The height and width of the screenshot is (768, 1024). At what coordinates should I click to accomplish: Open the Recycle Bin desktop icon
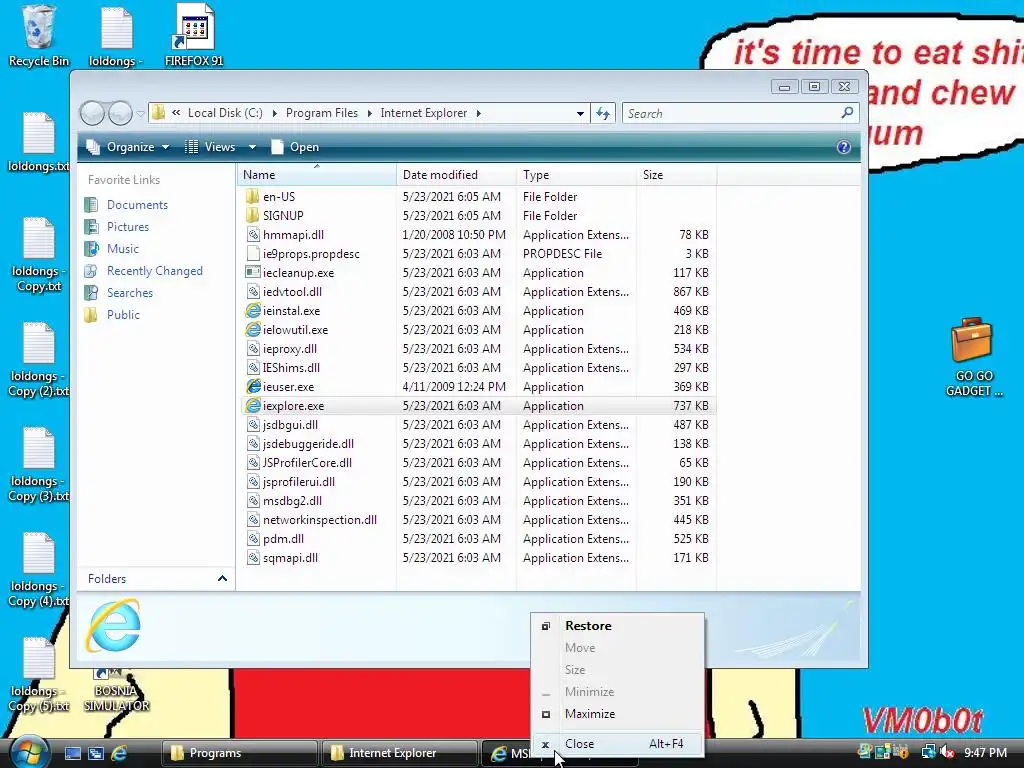[39, 35]
